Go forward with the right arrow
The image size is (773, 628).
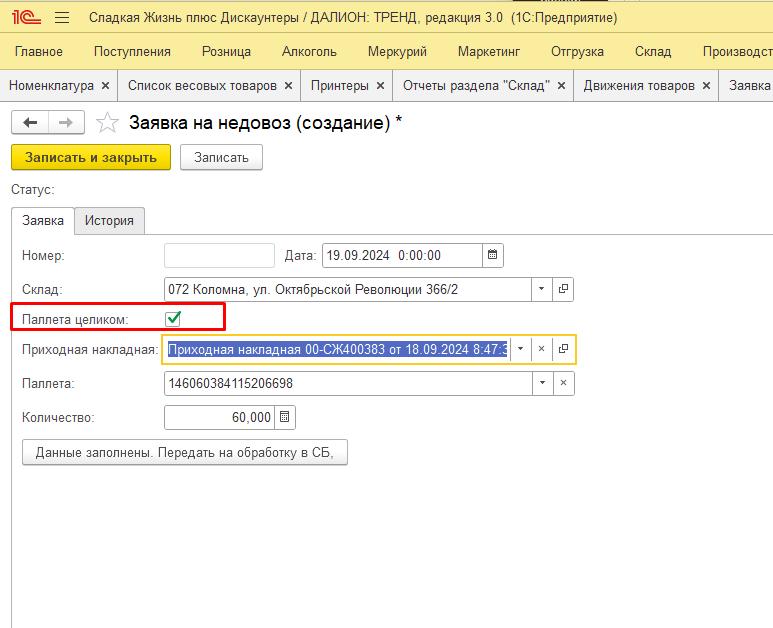66,122
